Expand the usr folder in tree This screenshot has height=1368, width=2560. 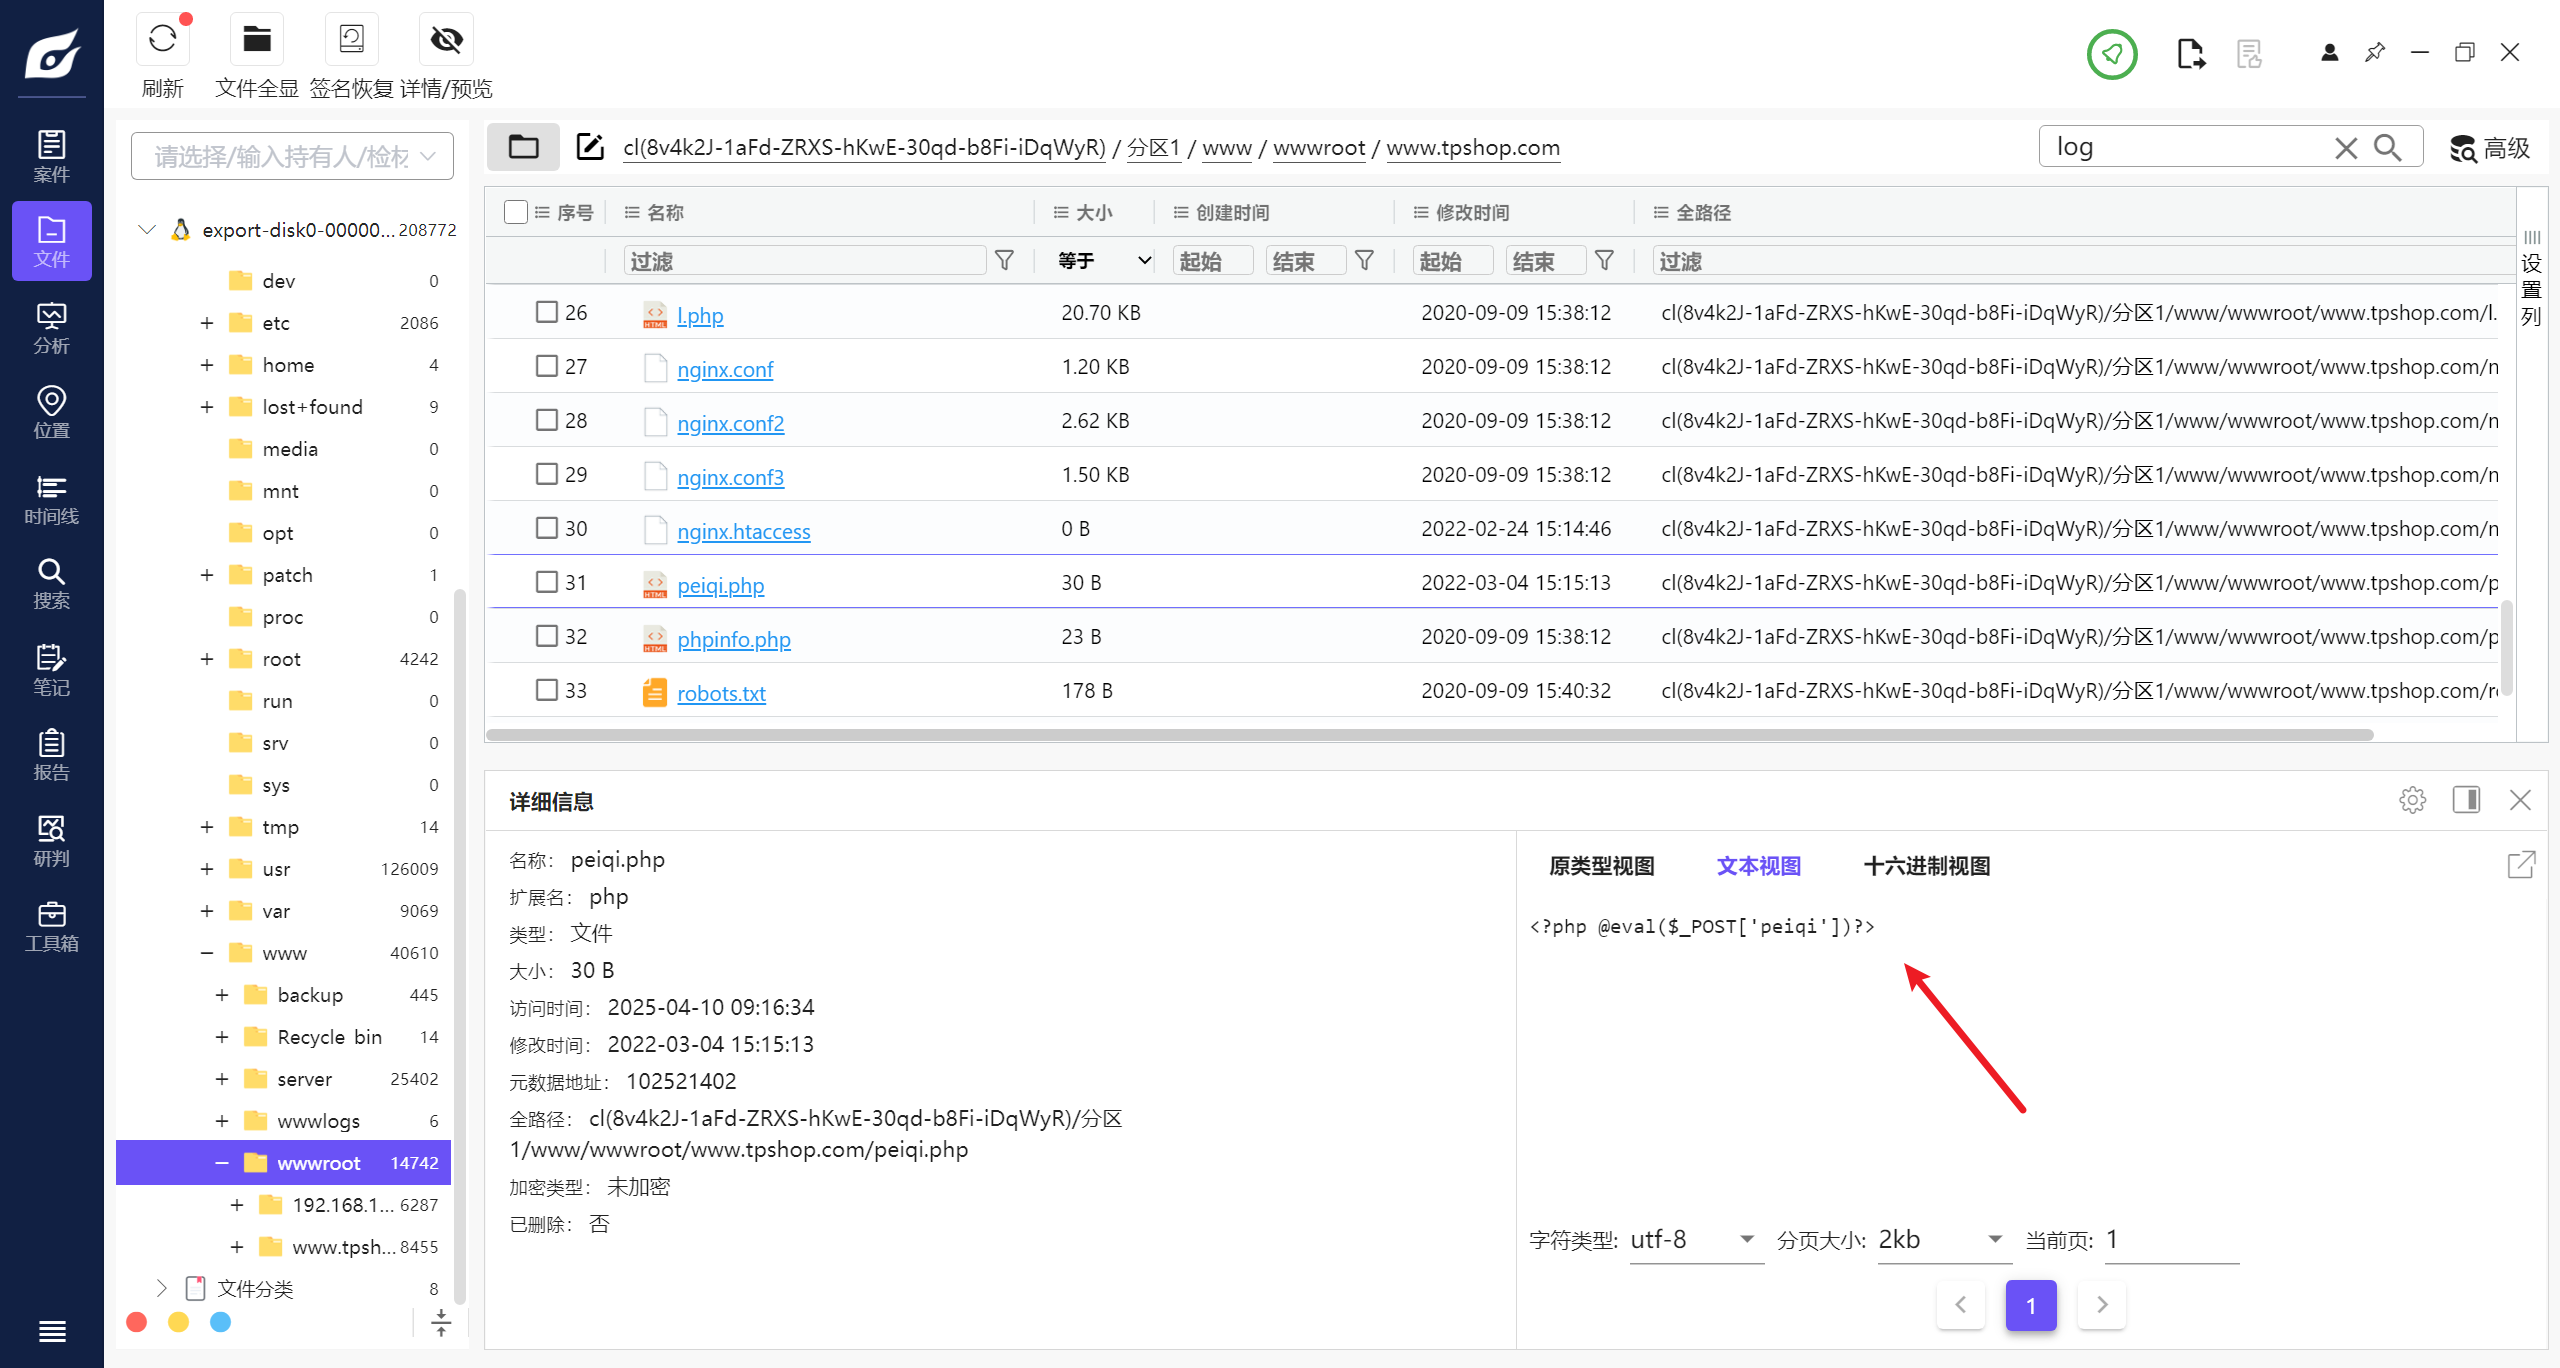207,869
